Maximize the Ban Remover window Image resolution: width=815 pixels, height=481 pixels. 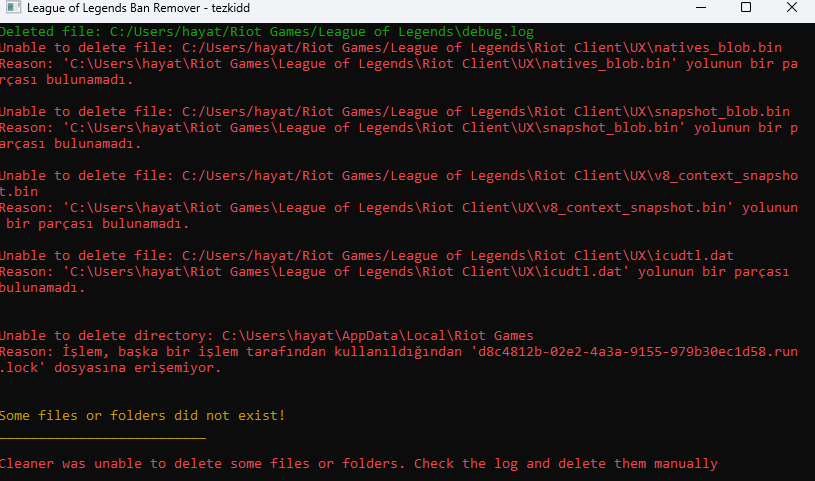pyautogui.click(x=746, y=7)
